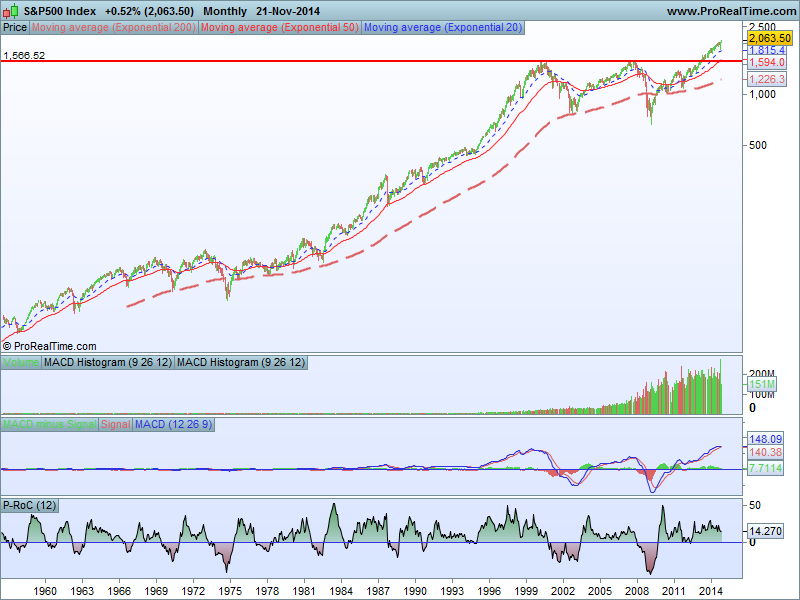This screenshot has height=600, width=800.
Task: Click the 151M volume value tag
Action: [x=762, y=384]
